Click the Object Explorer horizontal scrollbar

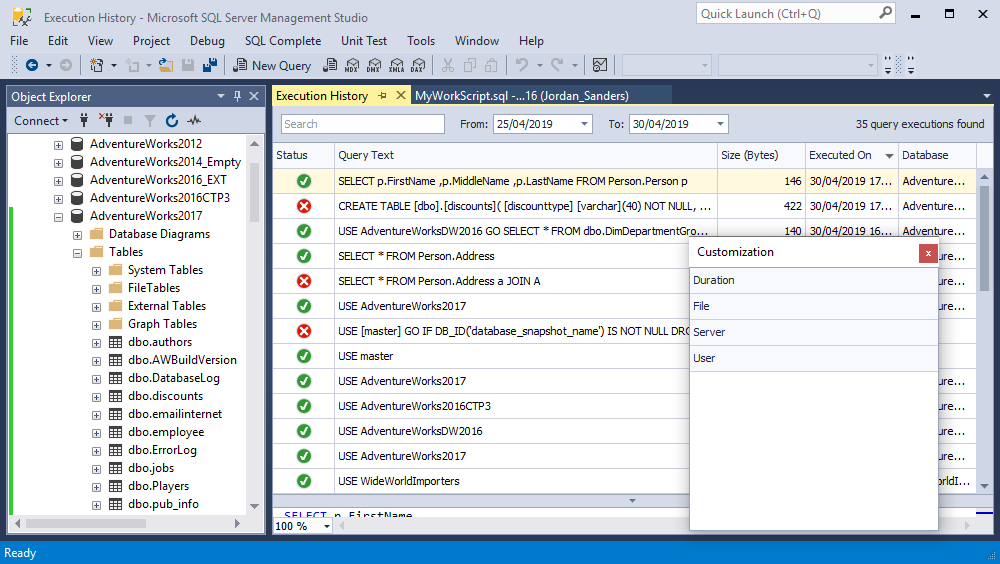click(86, 524)
